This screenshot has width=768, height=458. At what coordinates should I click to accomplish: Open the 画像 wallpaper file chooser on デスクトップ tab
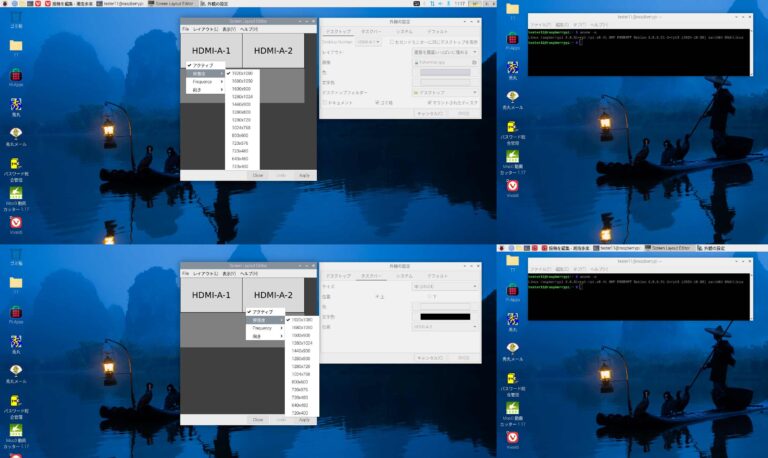coord(446,63)
